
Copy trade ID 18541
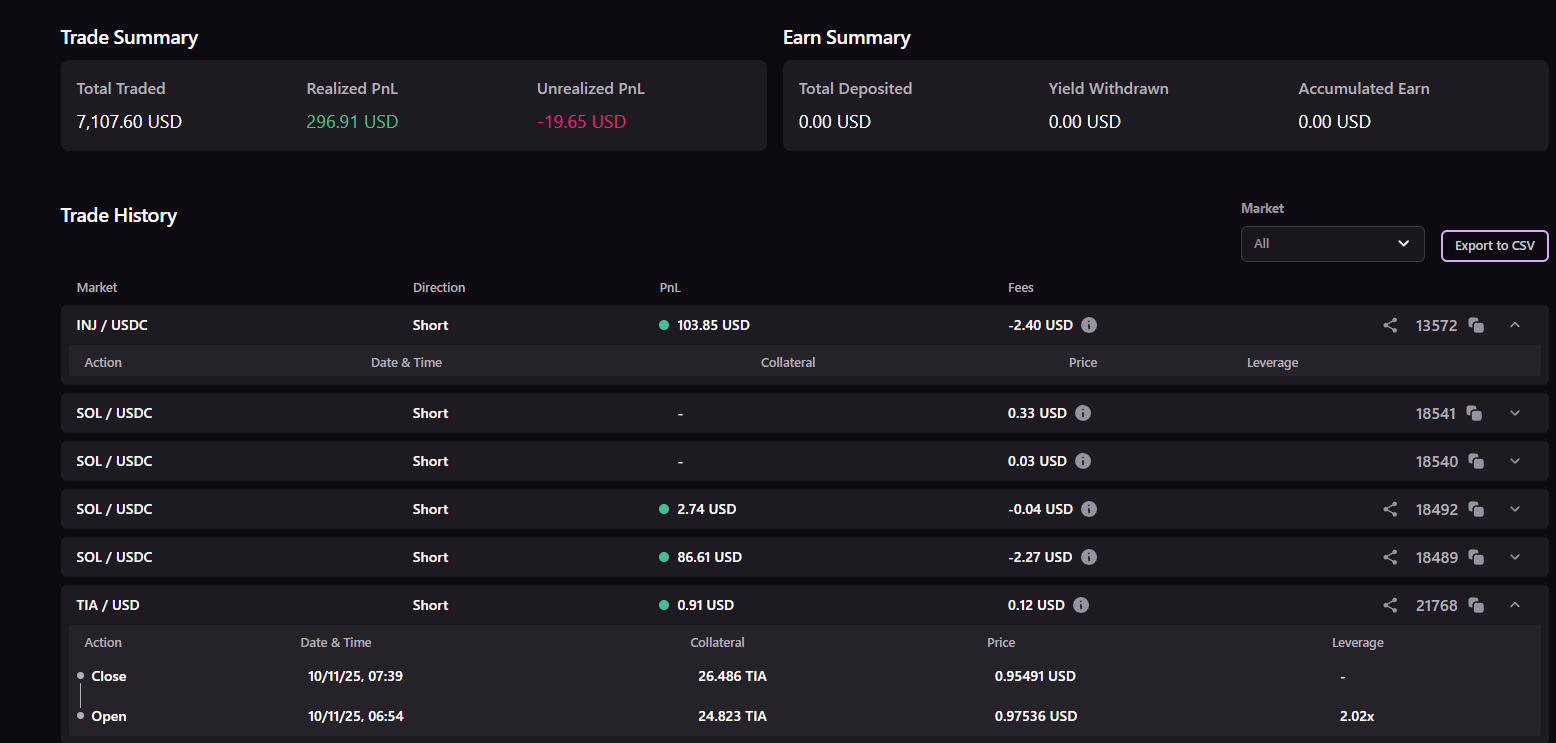[1474, 413]
